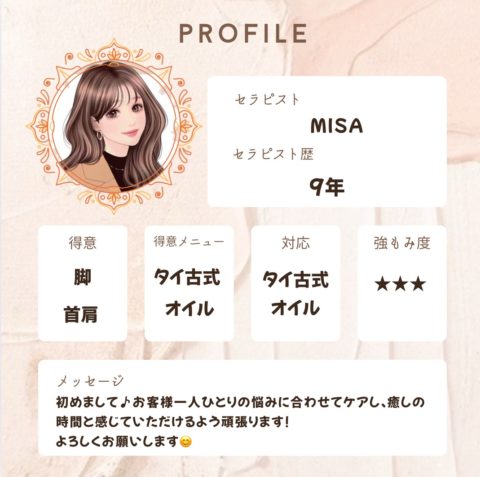Click the 首肩 specialty text
The width and height of the screenshot is (480, 477).
[81, 315]
